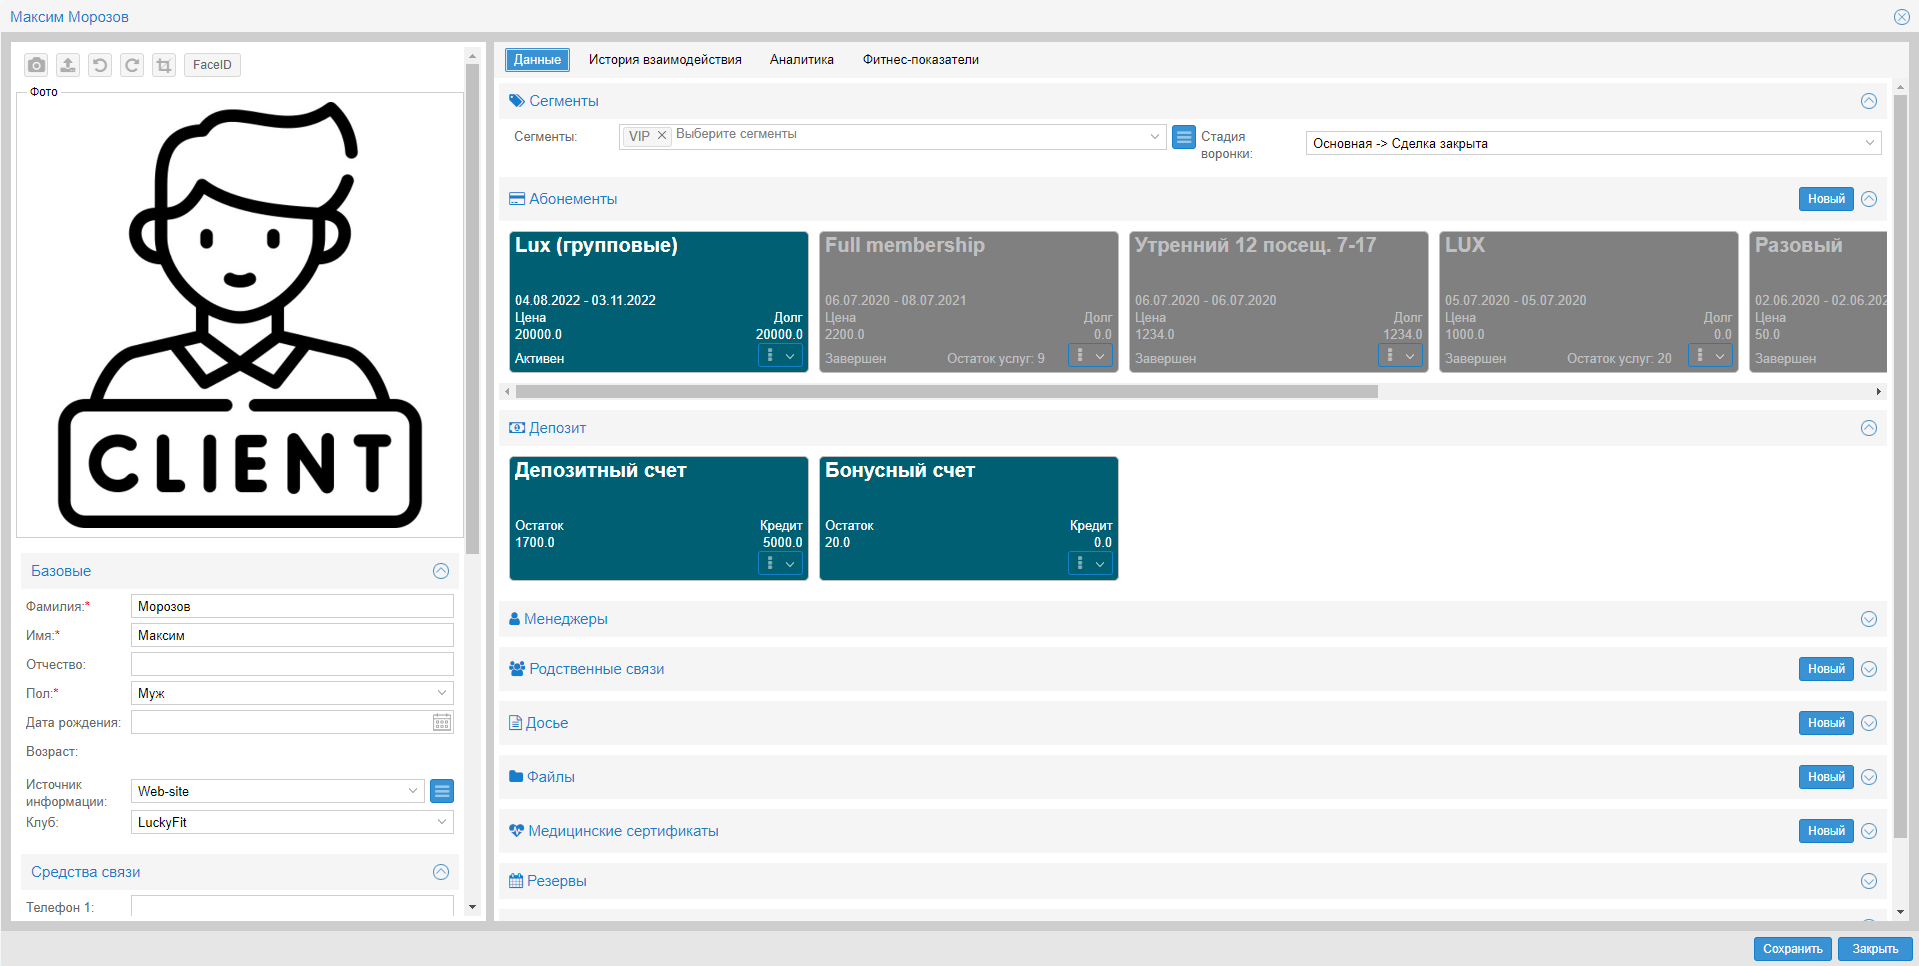The width and height of the screenshot is (1919, 966).
Task: Open calendar picker for birth date
Action: (x=442, y=722)
